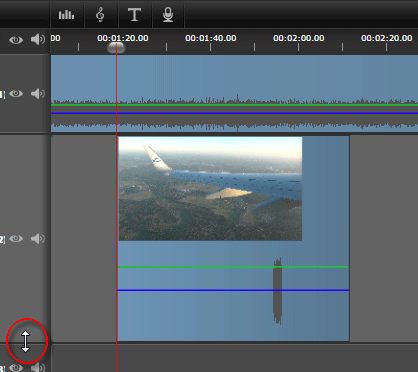Jump to 00:02:20.00 on the time ruler
418x372 pixels.
coord(387,38)
